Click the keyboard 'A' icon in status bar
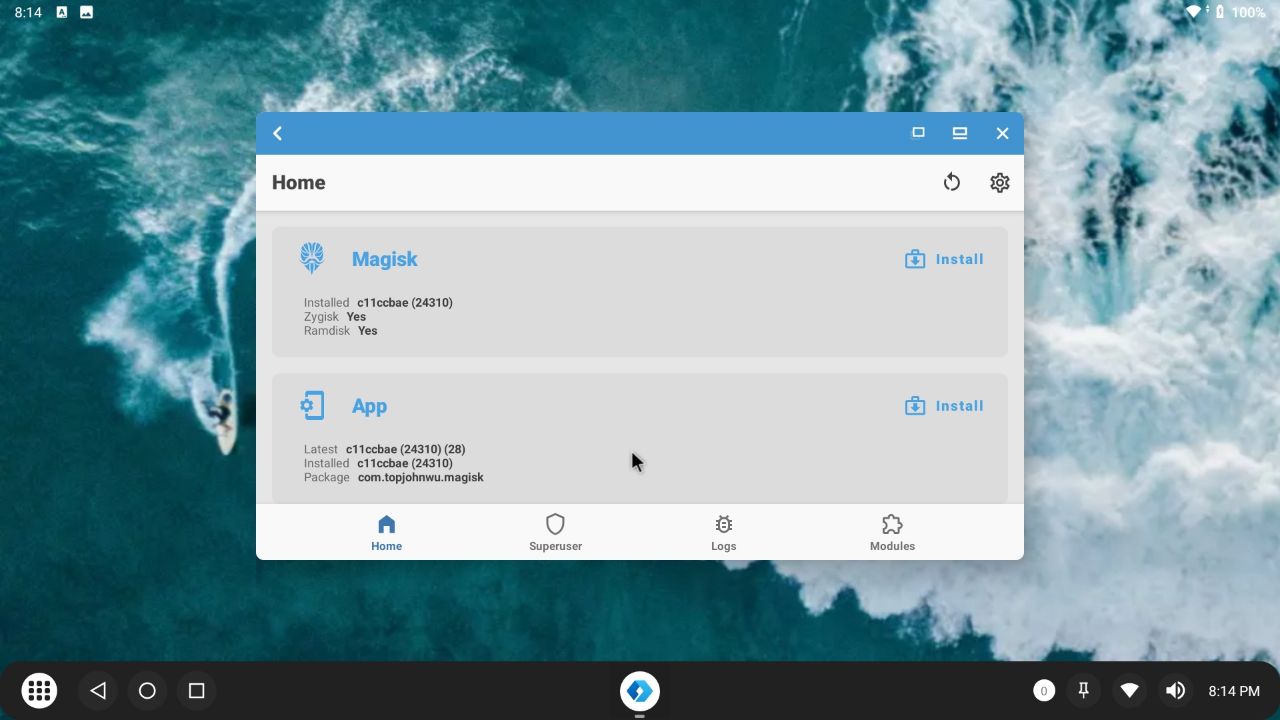1280x720 pixels. click(62, 12)
